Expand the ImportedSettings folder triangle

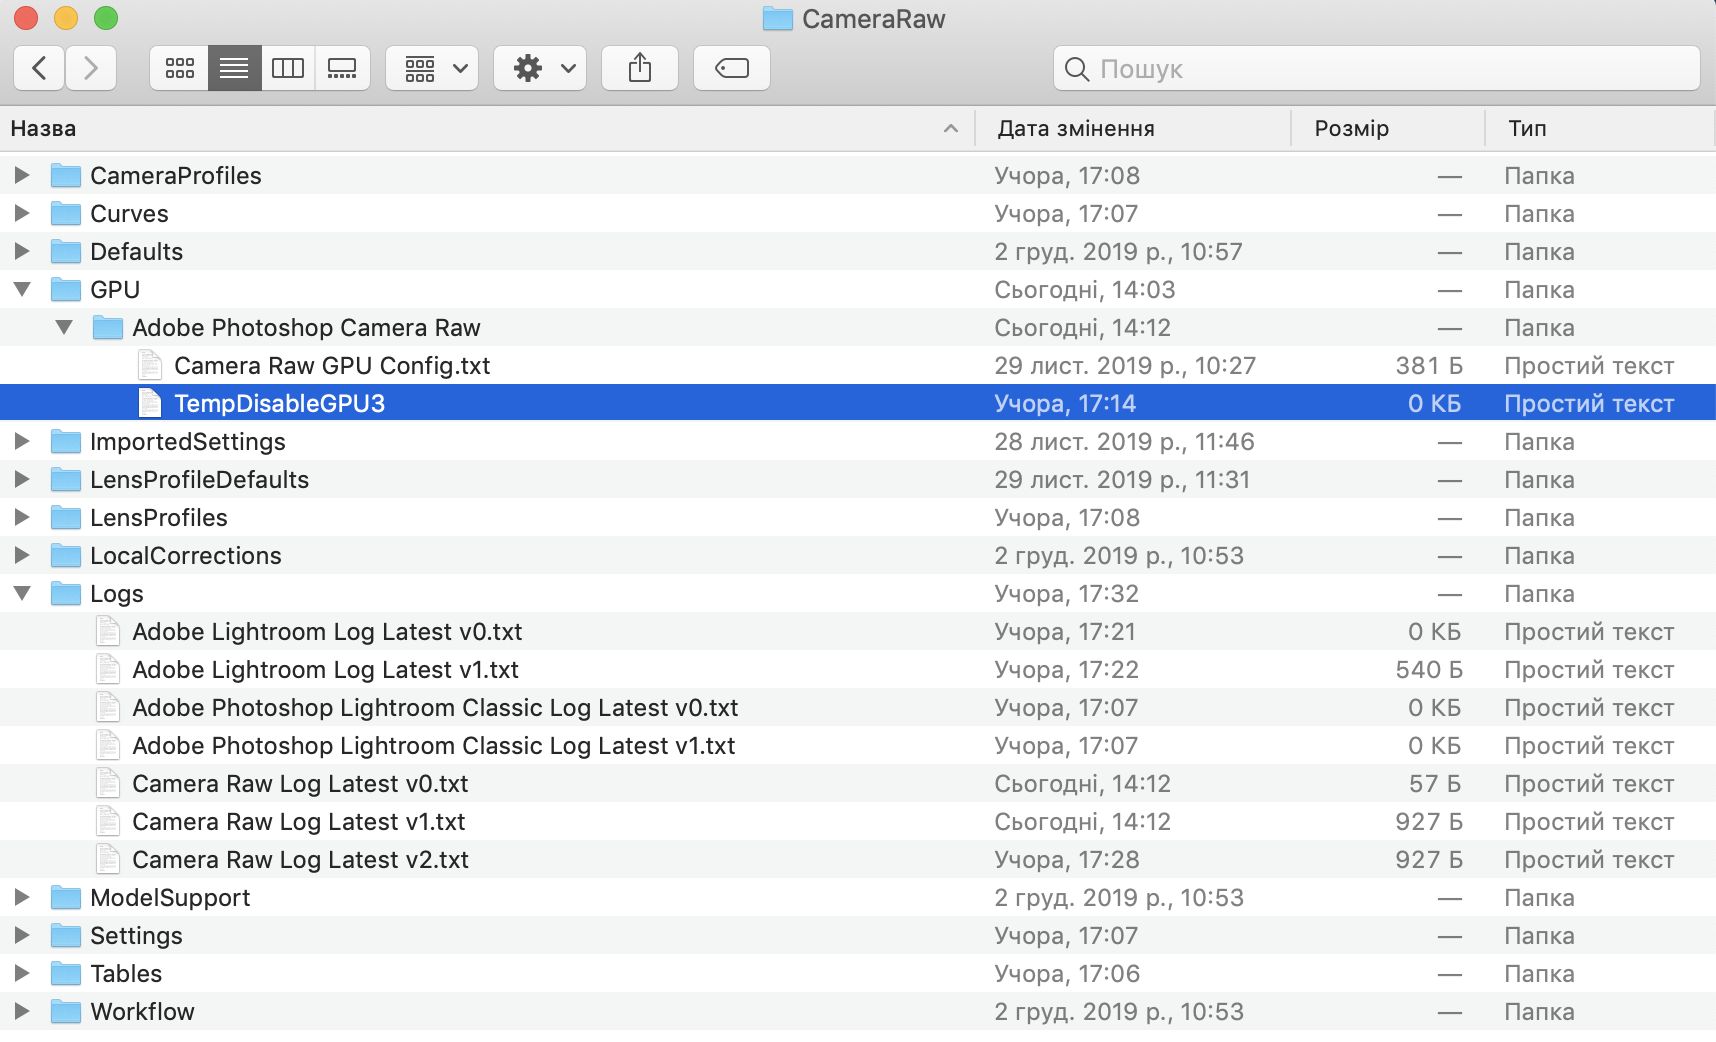tap(22, 441)
